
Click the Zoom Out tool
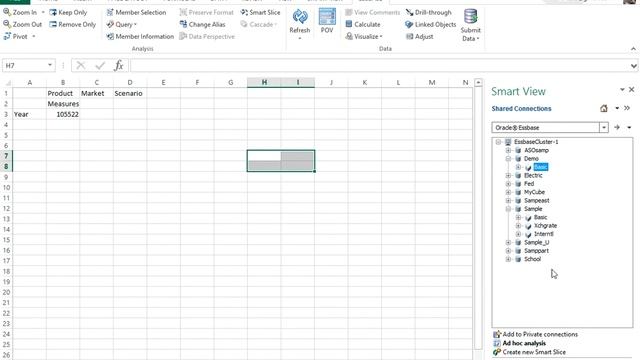[22, 24]
